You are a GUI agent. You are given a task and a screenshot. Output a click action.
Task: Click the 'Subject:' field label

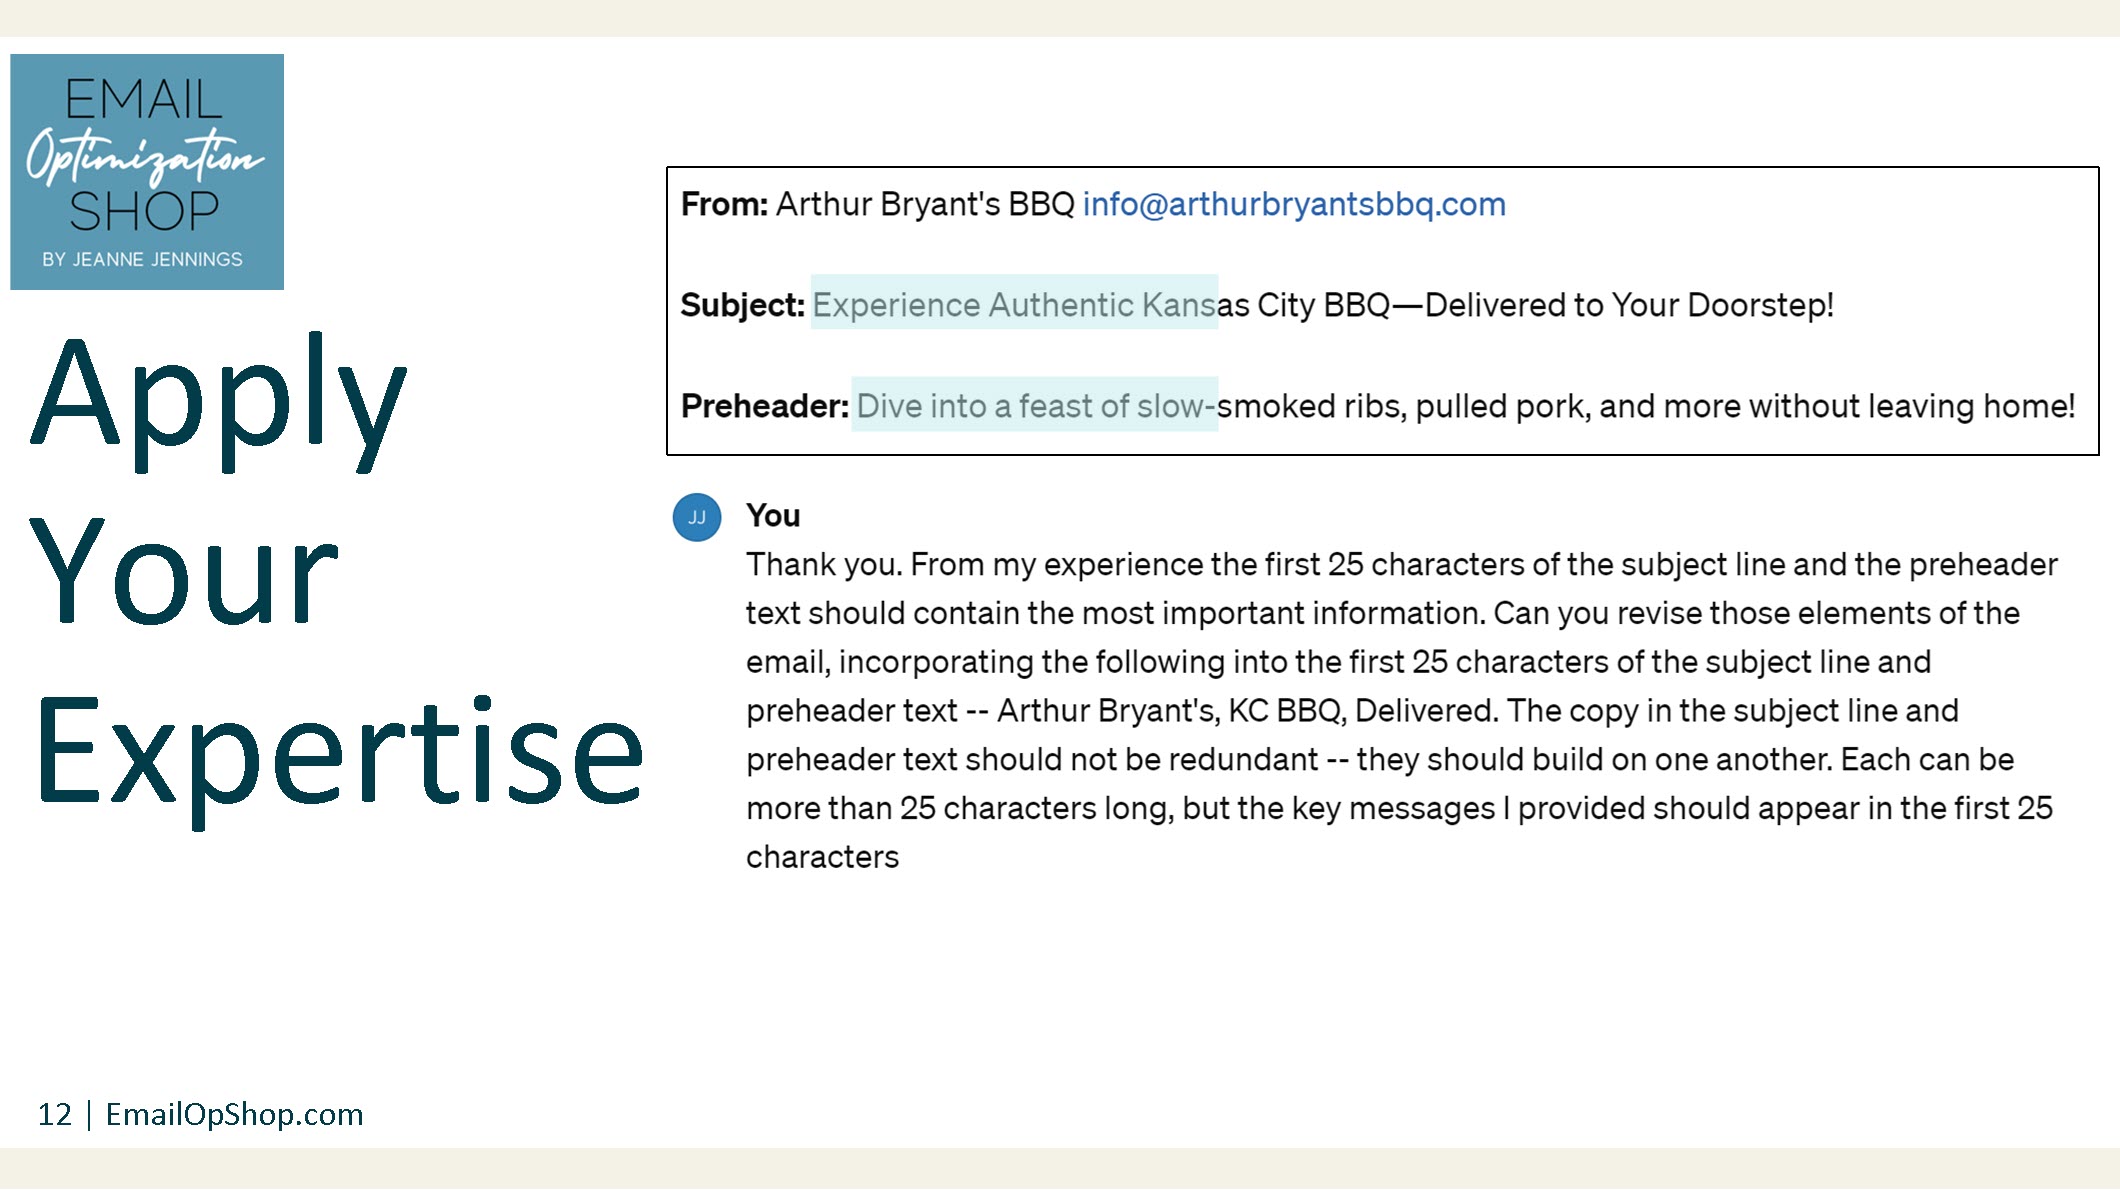[742, 305]
